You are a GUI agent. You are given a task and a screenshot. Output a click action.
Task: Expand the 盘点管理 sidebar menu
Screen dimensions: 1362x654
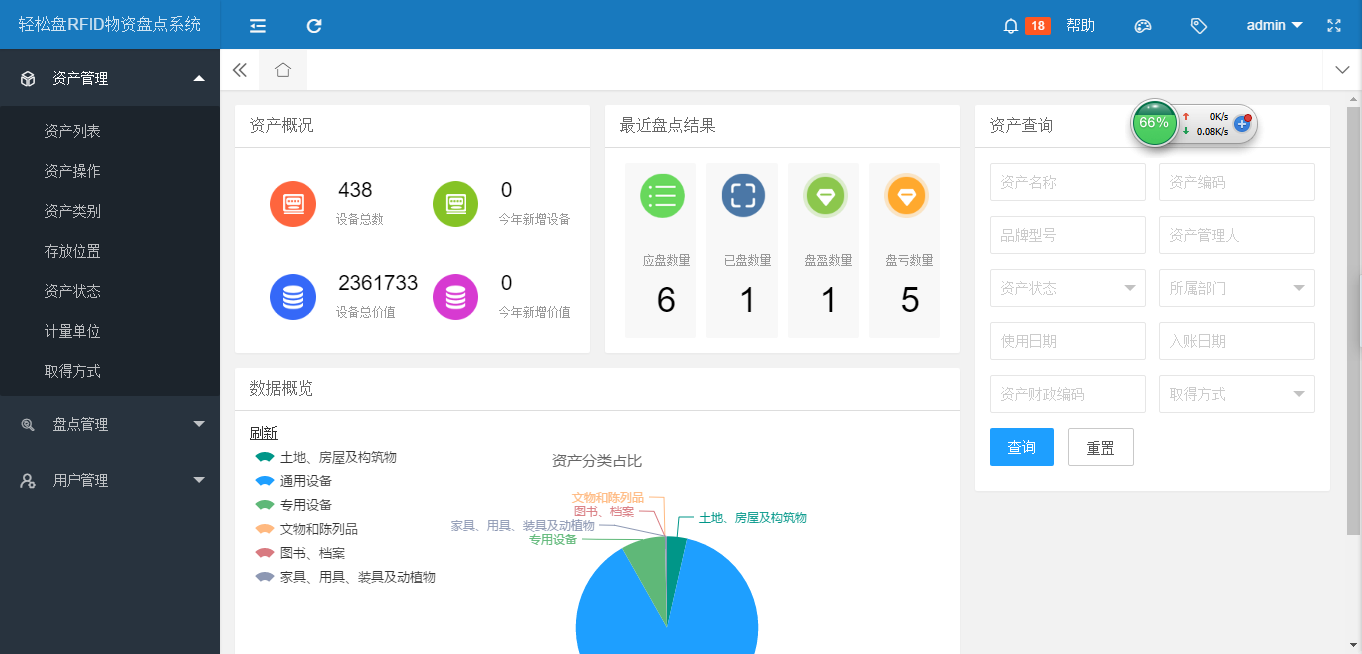[110, 424]
